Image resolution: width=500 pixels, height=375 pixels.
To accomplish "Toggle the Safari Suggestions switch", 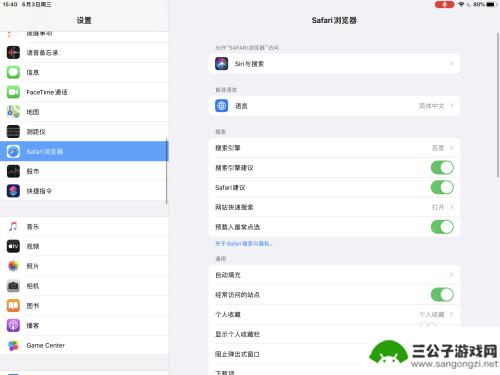I will pyautogui.click(x=442, y=187).
